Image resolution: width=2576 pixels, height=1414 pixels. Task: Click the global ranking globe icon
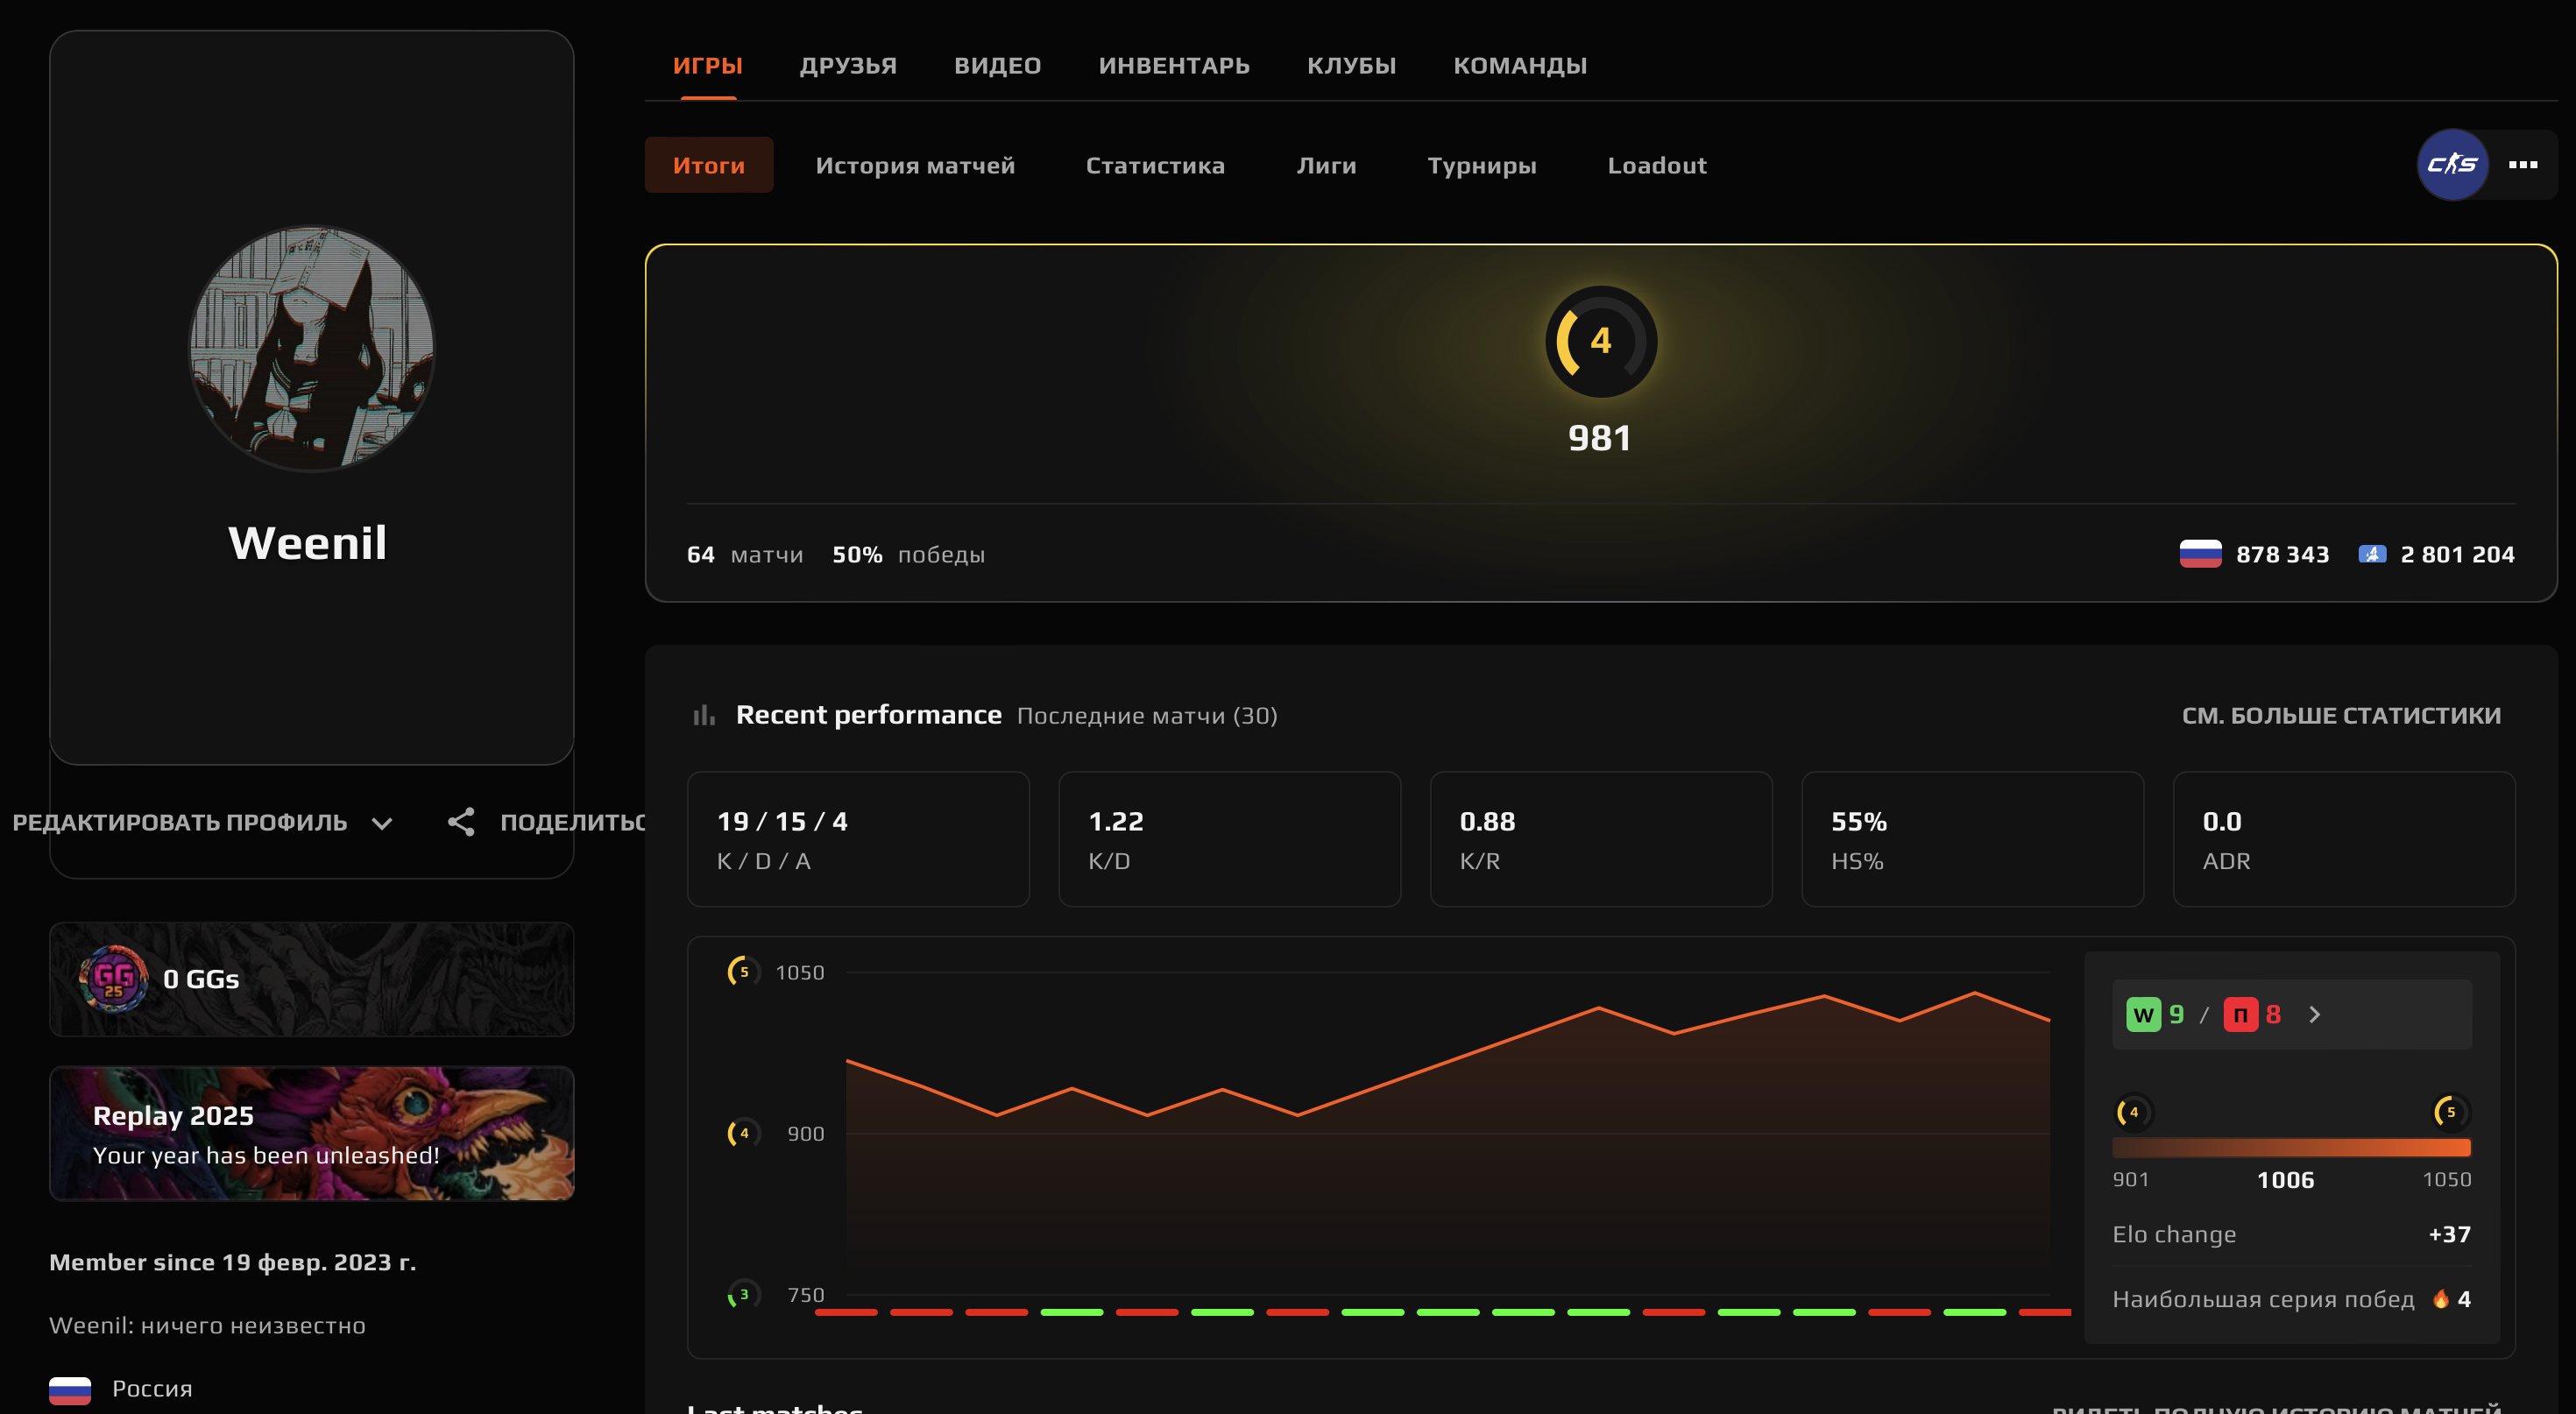point(2371,553)
